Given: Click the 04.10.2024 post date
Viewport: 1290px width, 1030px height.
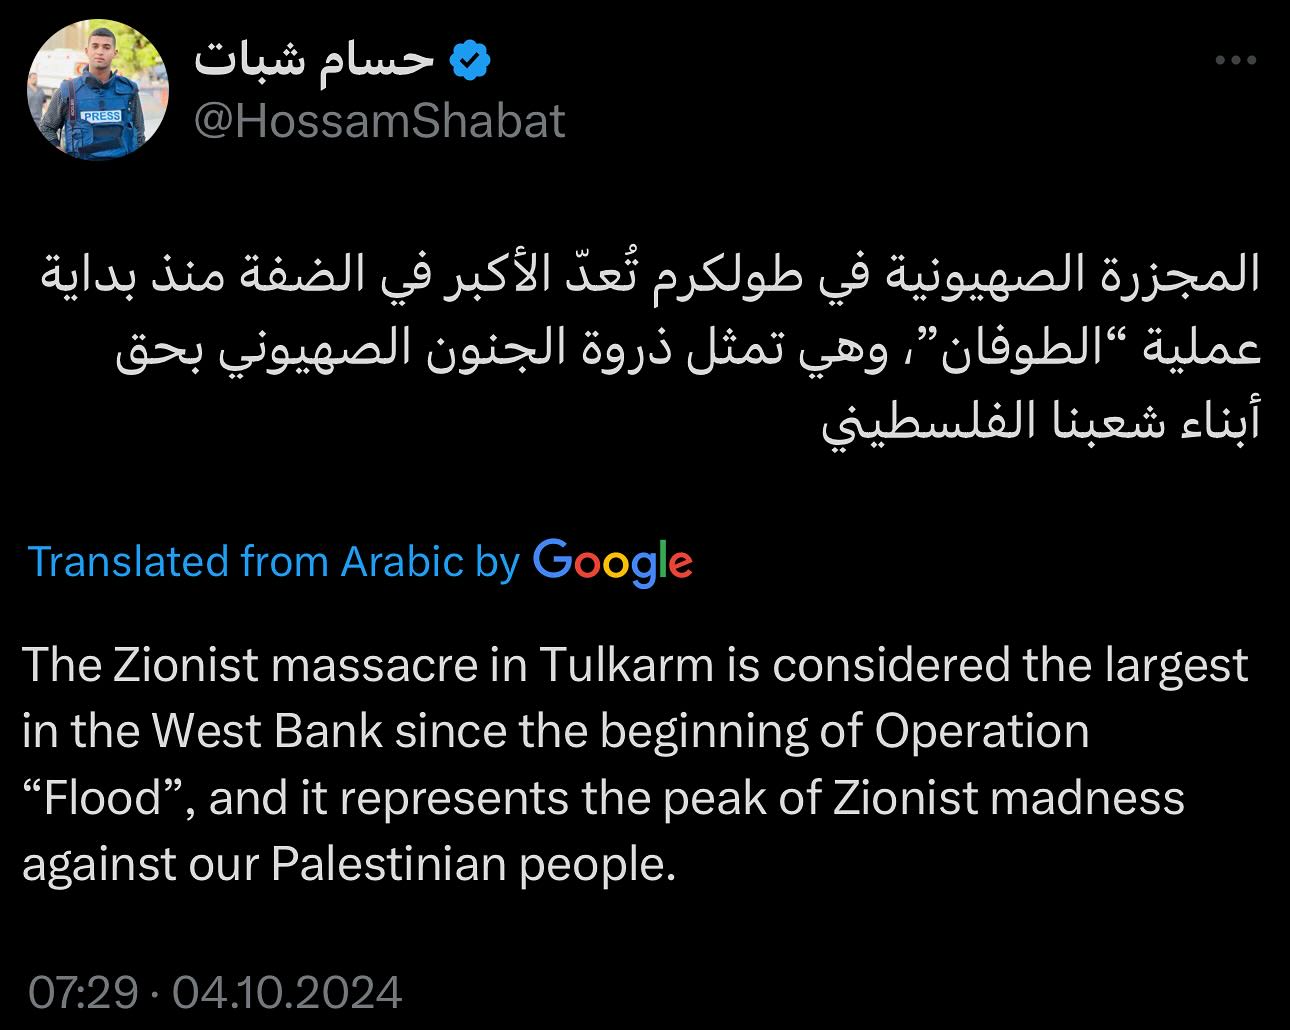Looking at the screenshot, I should [287, 993].
